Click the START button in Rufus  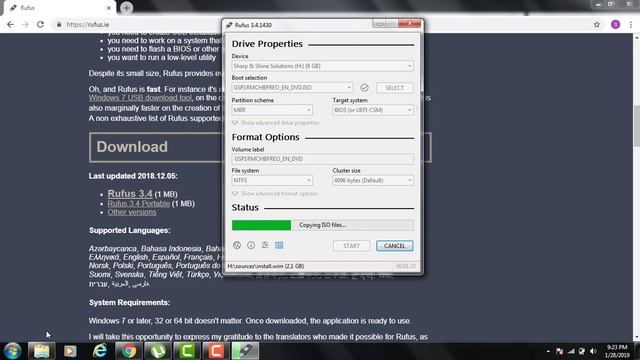pos(351,246)
